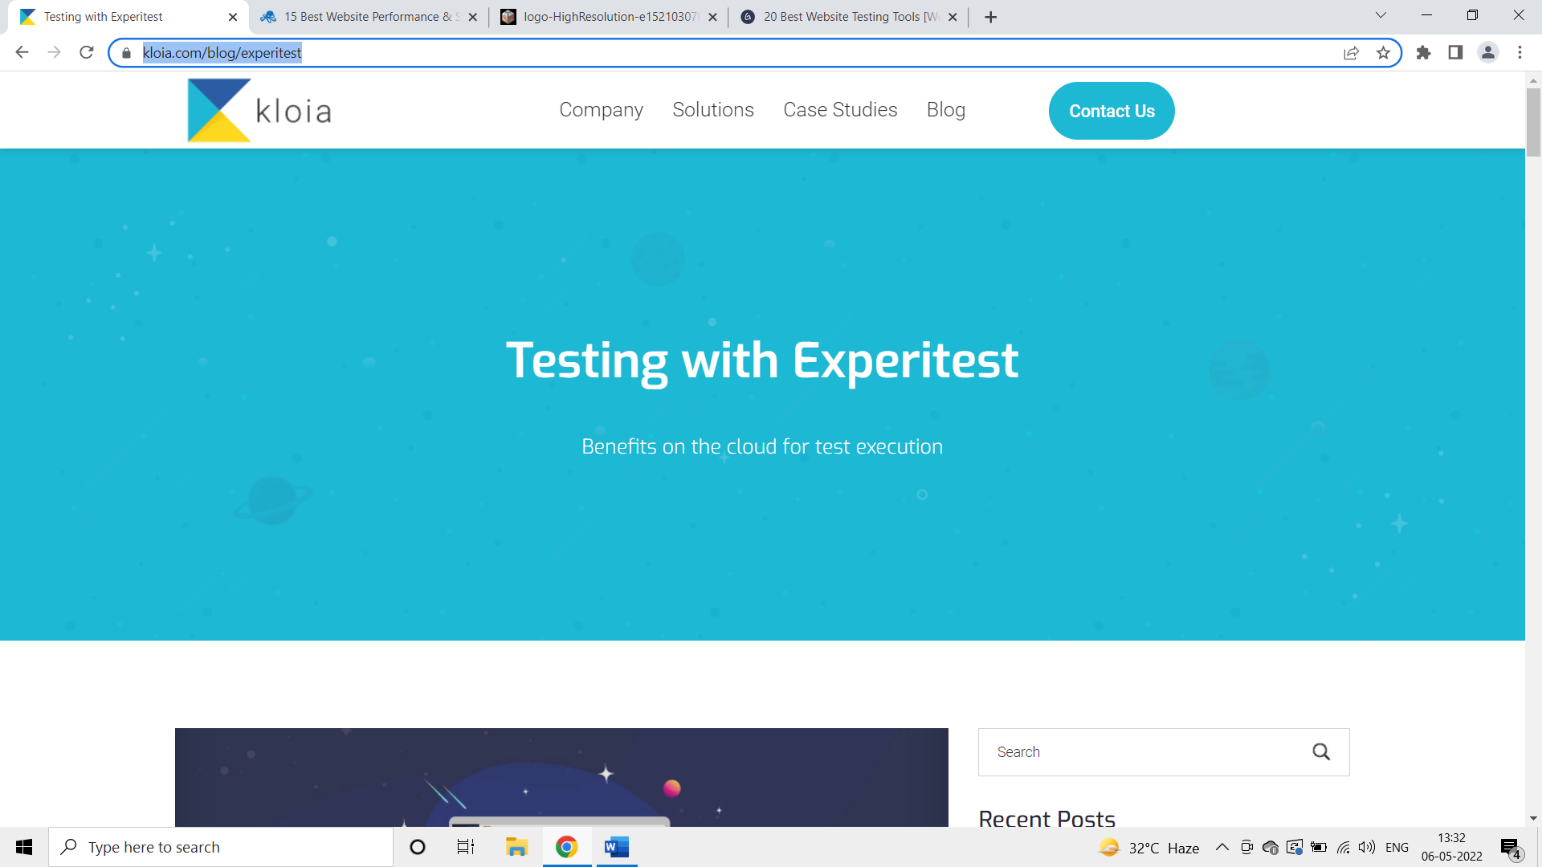
Task: Open Chrome extensions puzzle icon
Action: 1423,53
